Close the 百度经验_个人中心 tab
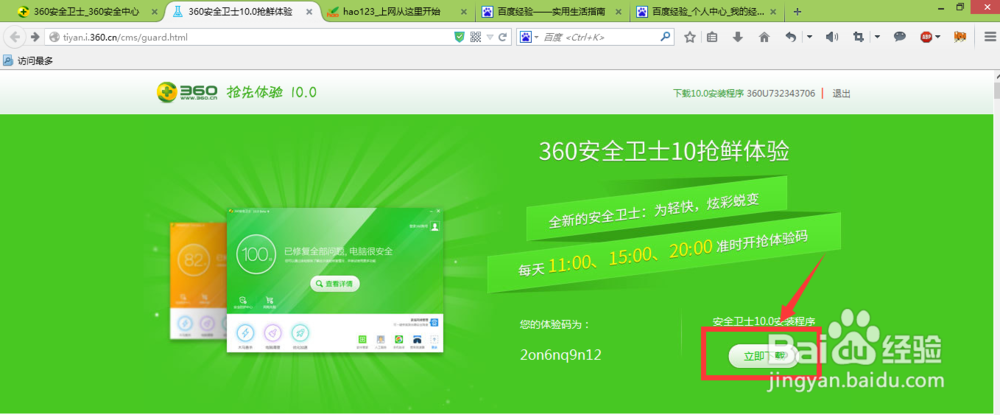Viewport: 1000px width, 415px height. [x=775, y=11]
